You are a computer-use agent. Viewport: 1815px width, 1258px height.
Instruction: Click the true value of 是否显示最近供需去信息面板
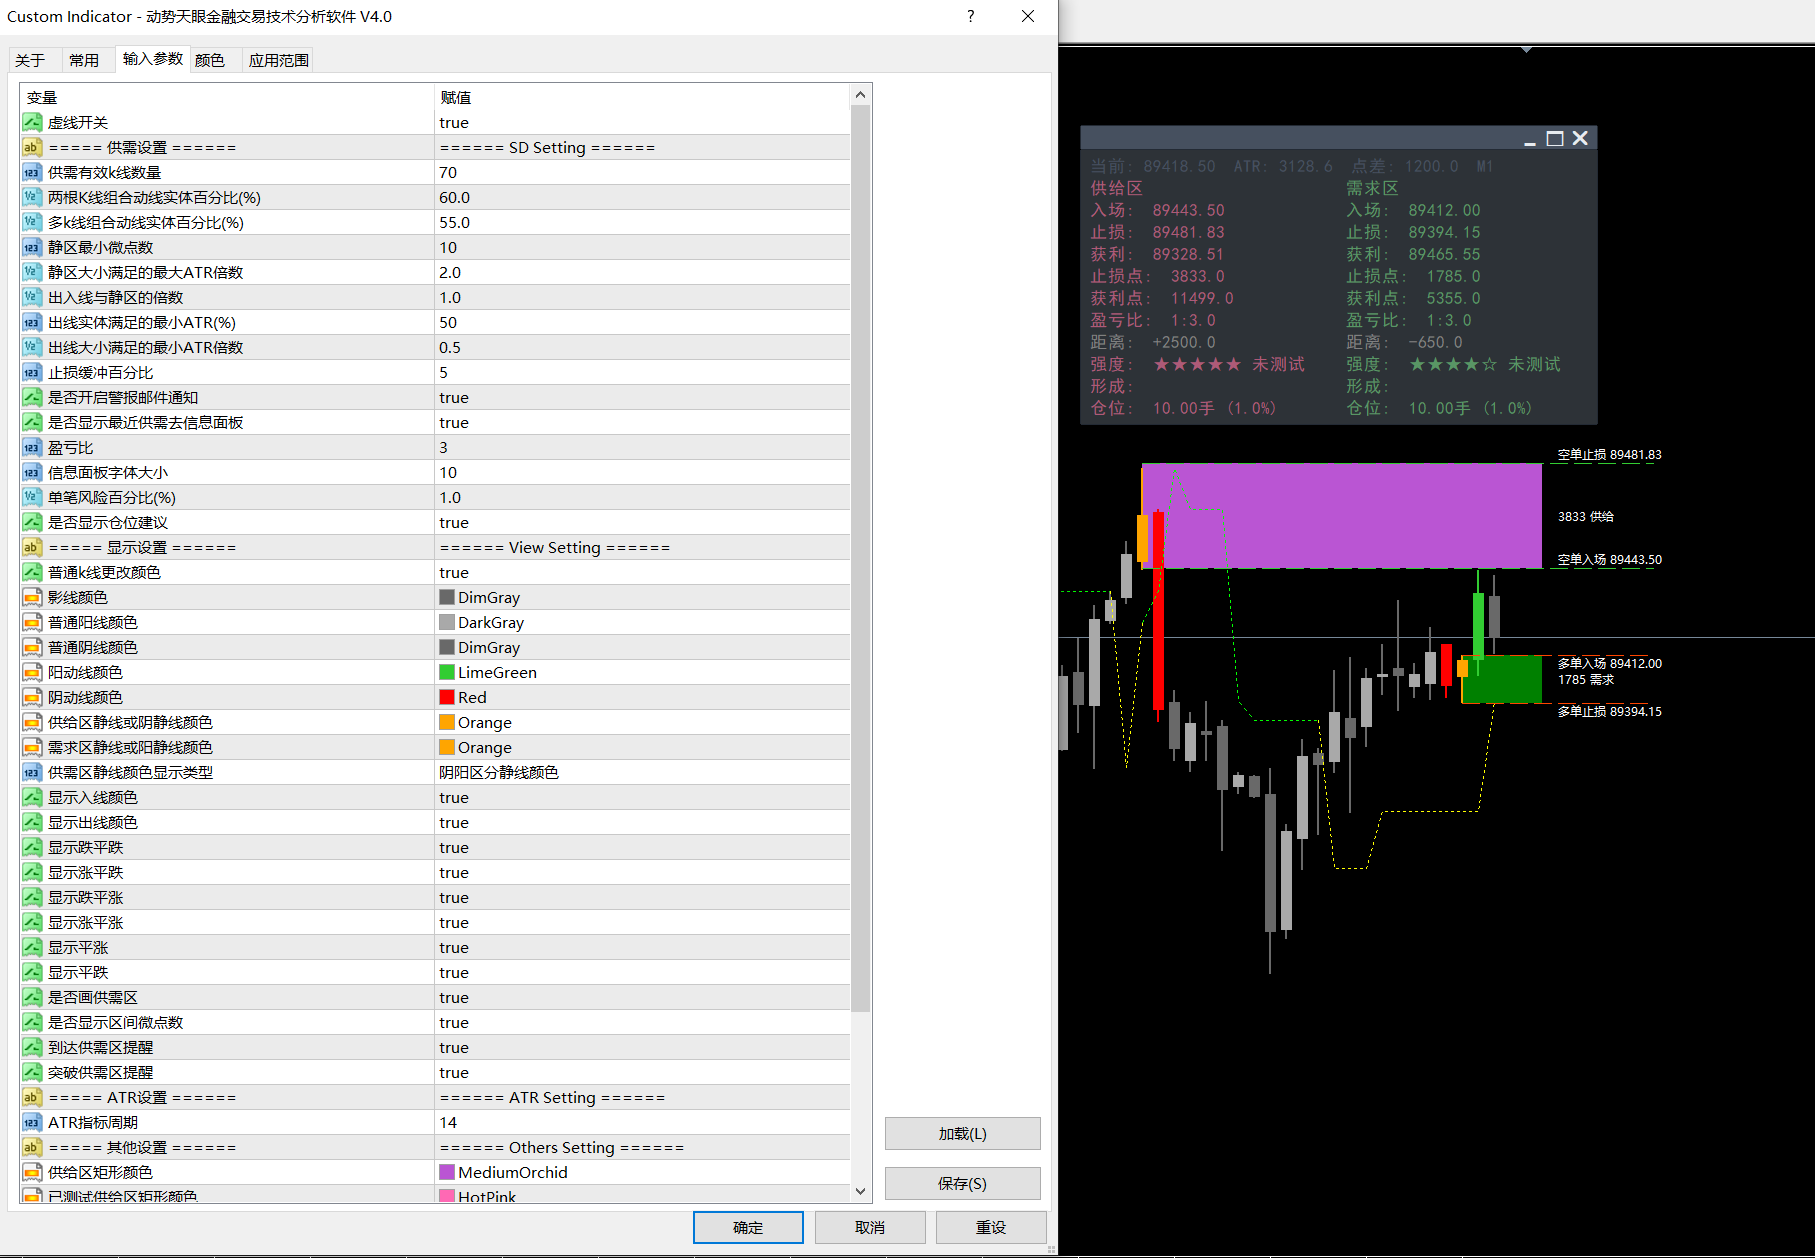click(454, 422)
